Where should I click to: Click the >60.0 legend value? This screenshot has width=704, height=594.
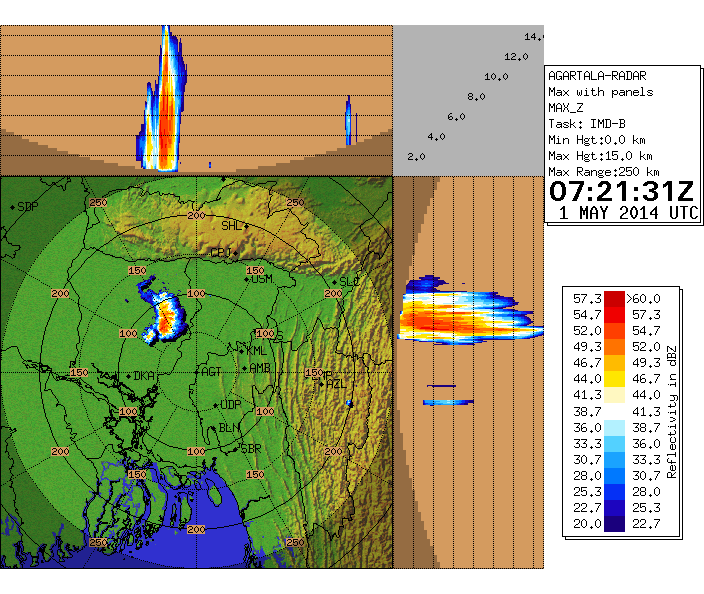coord(644,299)
